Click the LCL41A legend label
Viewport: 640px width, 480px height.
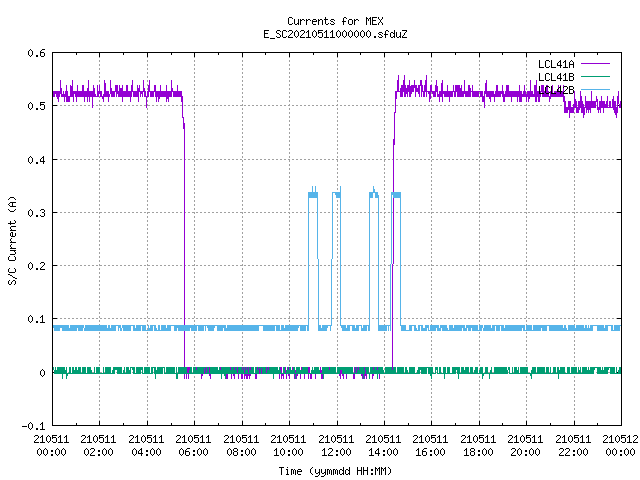[x=556, y=64]
